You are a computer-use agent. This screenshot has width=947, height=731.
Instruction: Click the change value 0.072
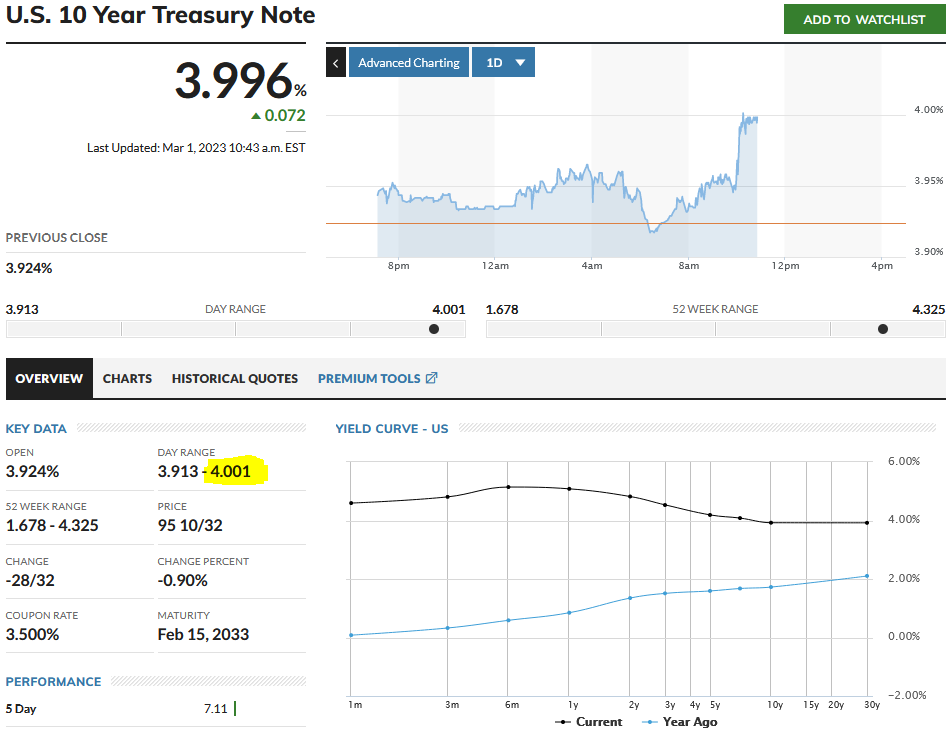pyautogui.click(x=285, y=115)
